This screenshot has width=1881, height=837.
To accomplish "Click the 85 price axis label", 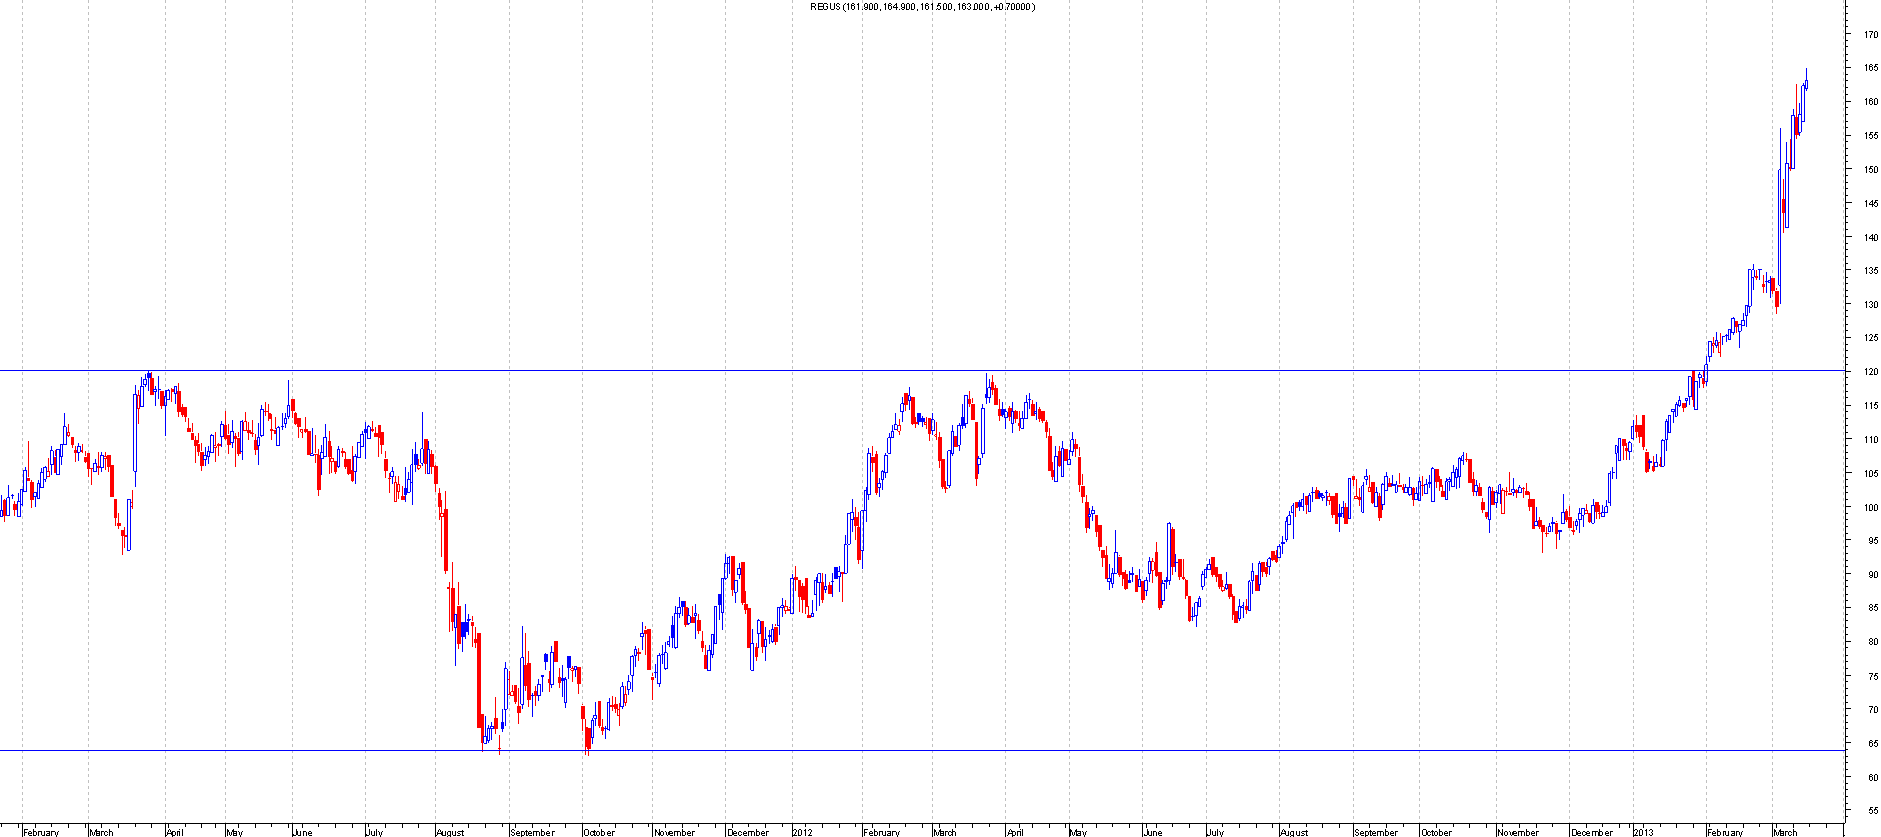I will [x=1869, y=608].
